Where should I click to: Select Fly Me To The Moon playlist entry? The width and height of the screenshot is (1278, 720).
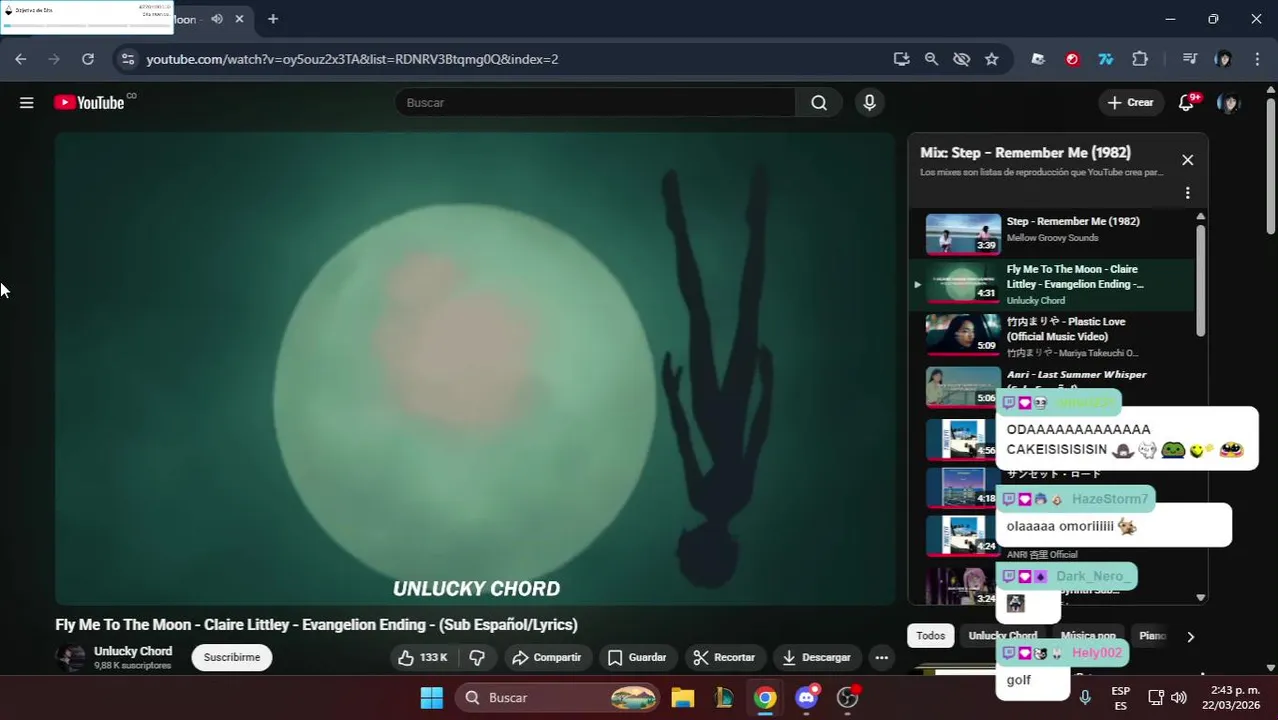(x=1052, y=284)
